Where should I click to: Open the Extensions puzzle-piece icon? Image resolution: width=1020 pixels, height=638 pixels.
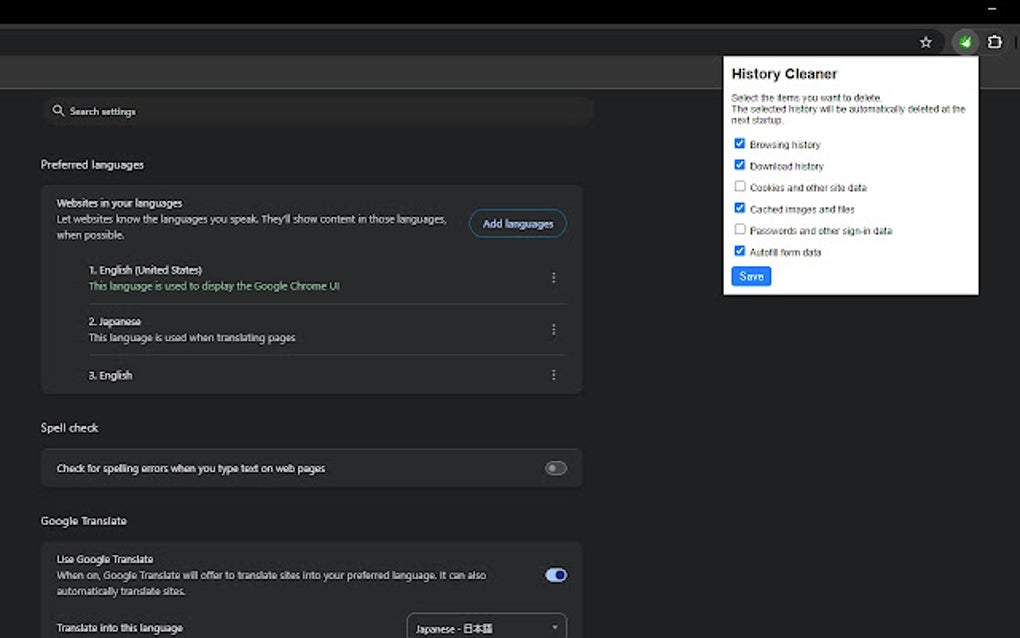point(994,42)
